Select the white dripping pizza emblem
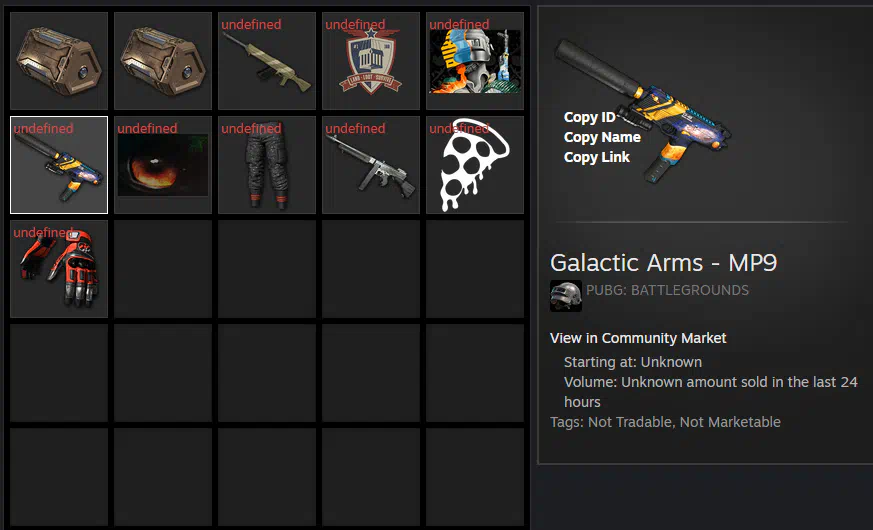Image resolution: width=873 pixels, height=530 pixels. click(475, 165)
